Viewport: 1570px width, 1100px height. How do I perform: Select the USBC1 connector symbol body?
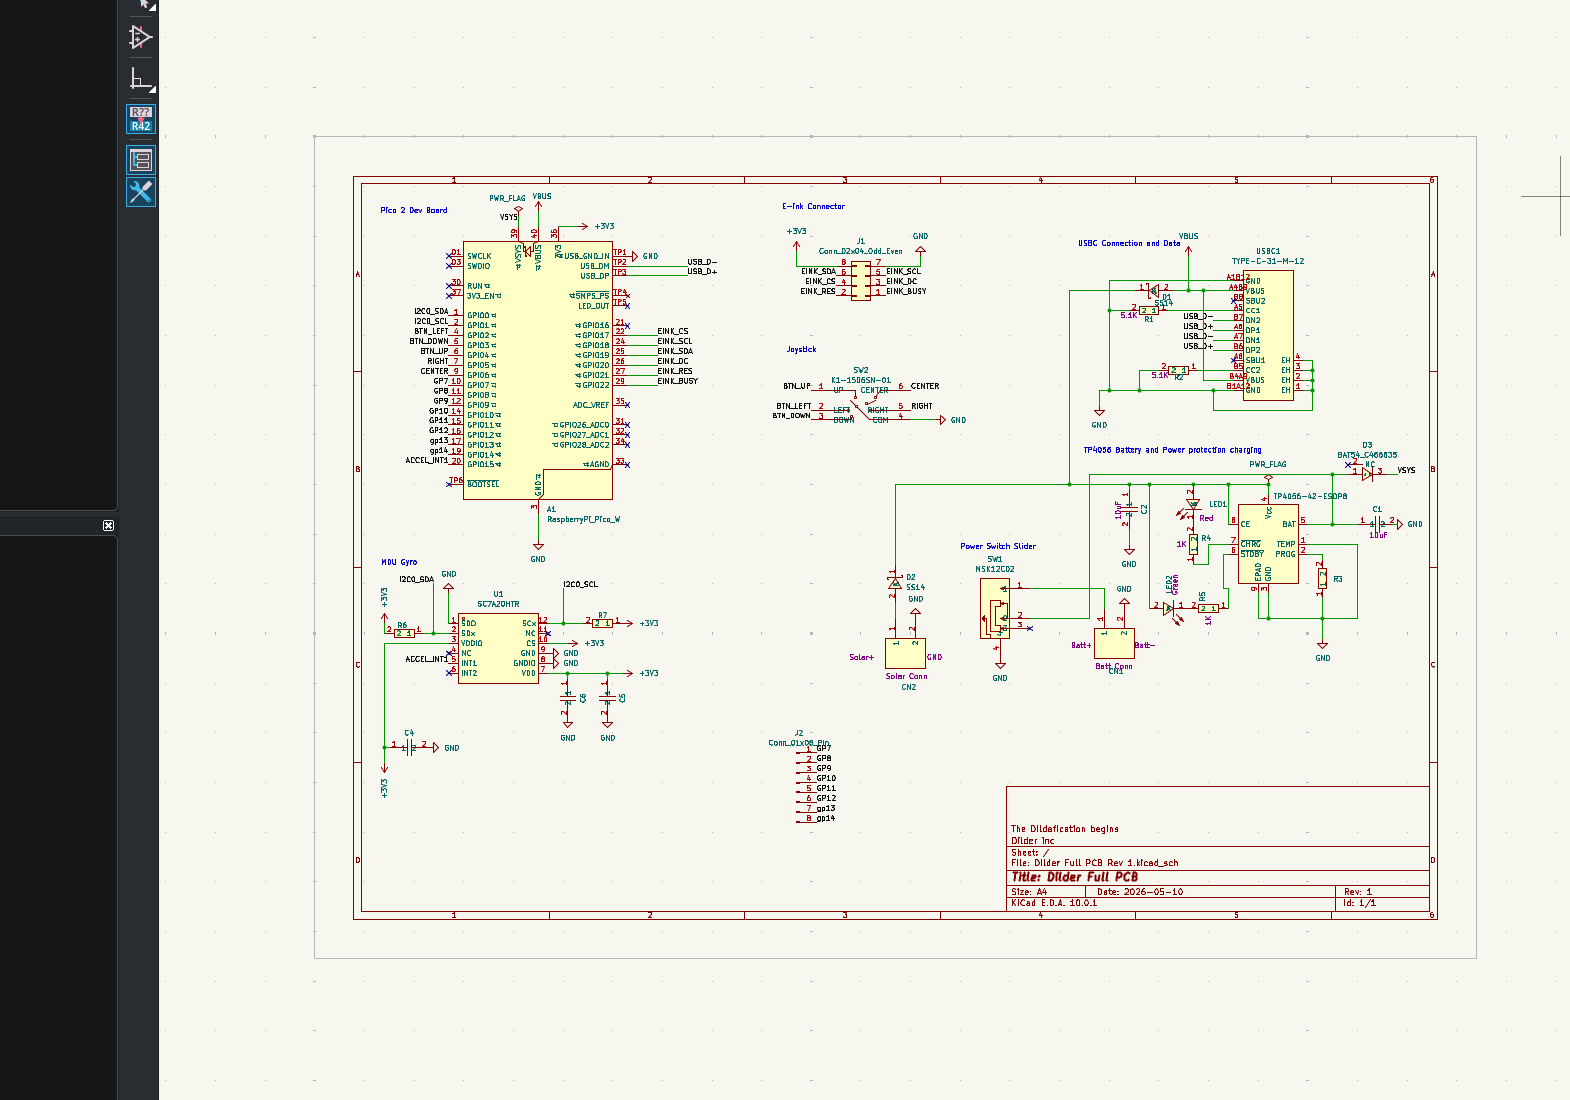[x=1268, y=335]
